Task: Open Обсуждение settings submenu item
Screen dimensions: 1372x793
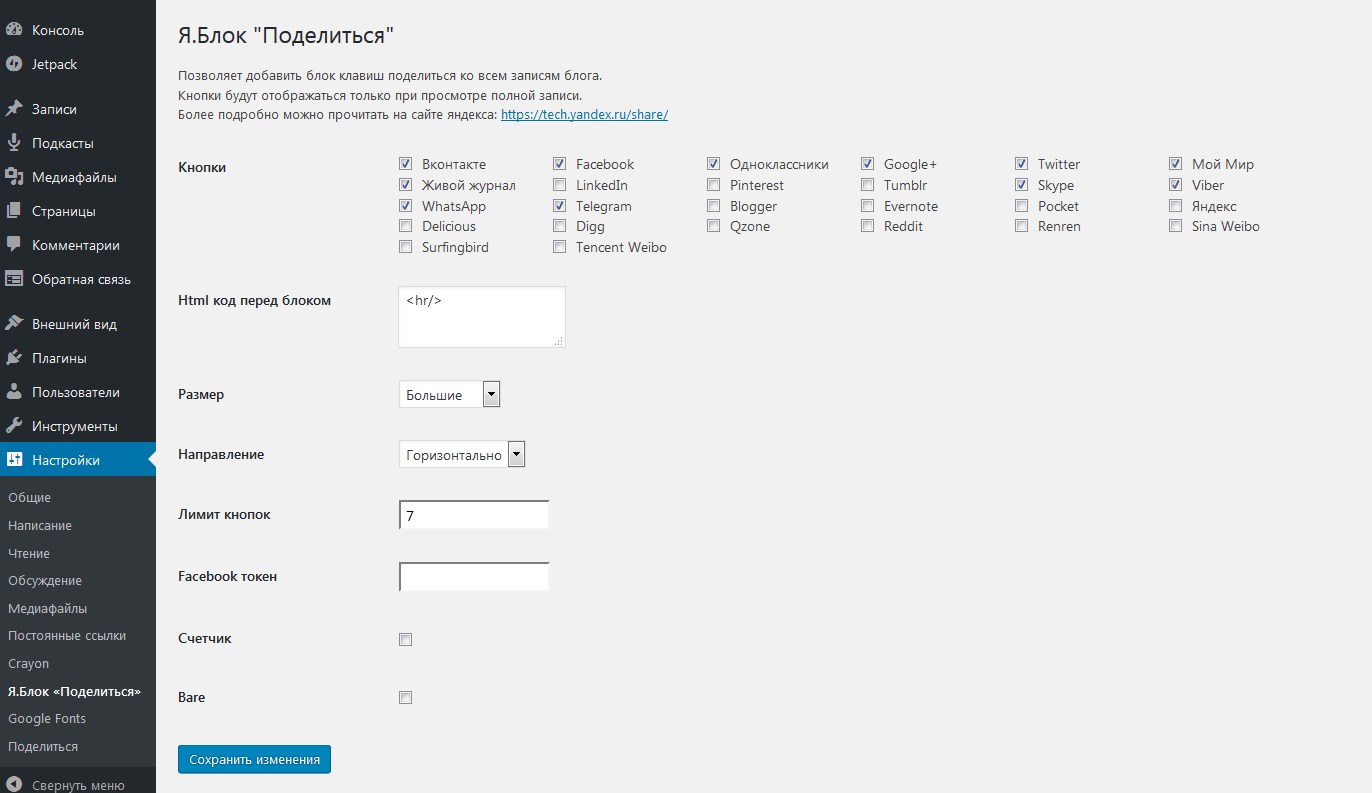Action: 45,580
